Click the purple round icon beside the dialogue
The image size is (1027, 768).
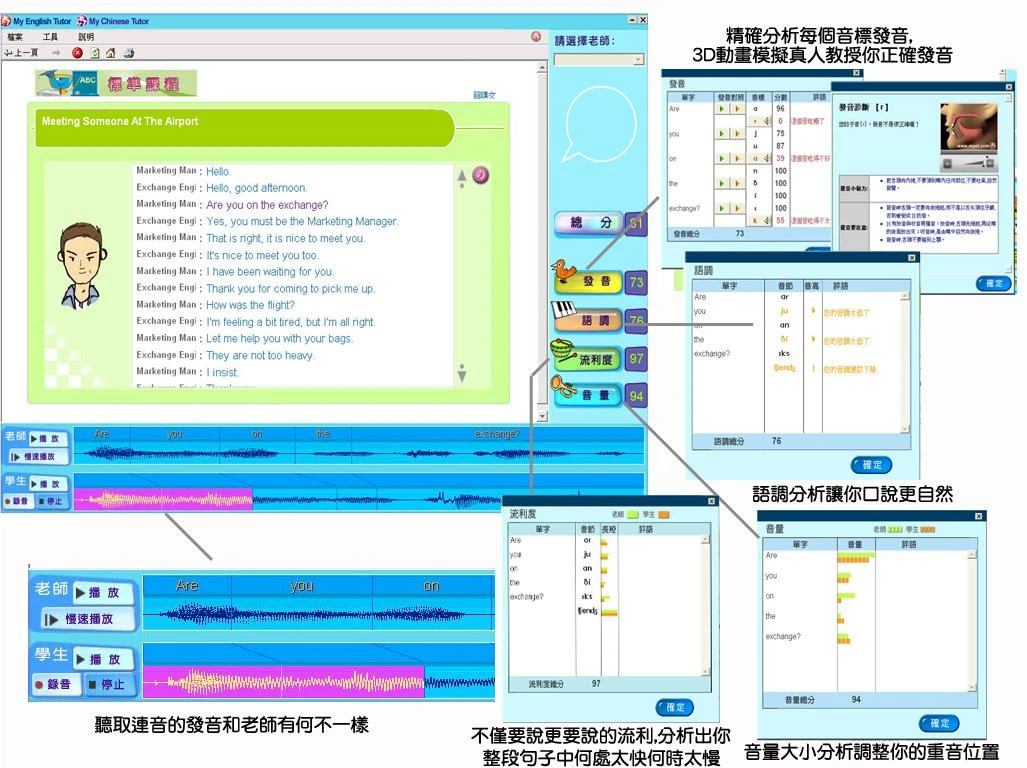click(x=481, y=175)
